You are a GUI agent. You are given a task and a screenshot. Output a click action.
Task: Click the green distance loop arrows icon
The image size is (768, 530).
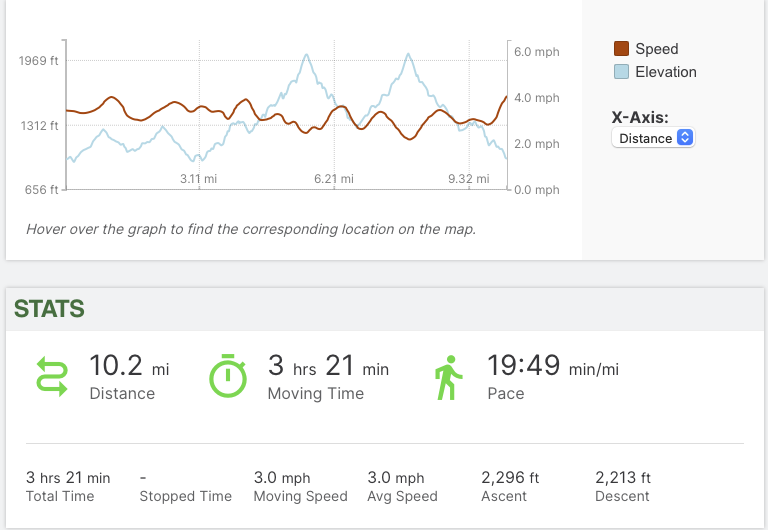[x=50, y=377]
